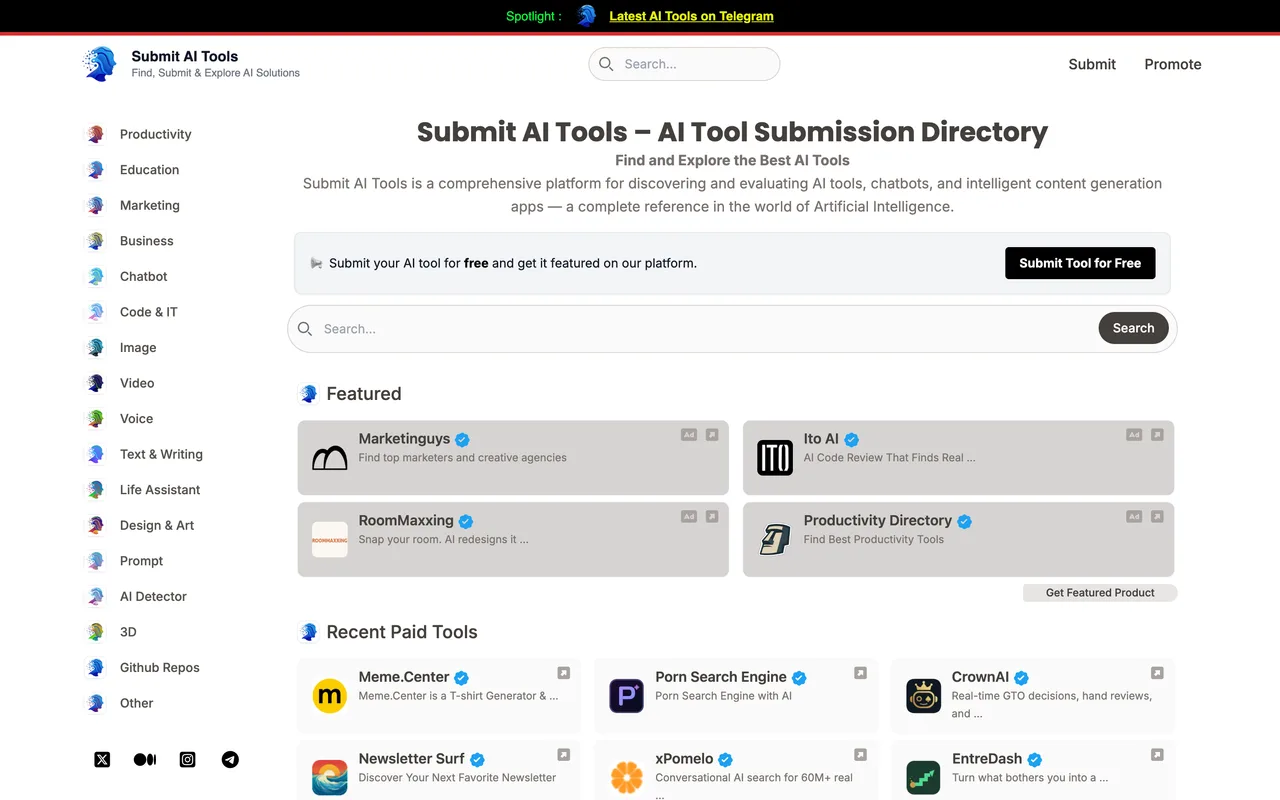The width and height of the screenshot is (1280, 800).
Task: Click the Newsletter Surf wave logo
Action: pyautogui.click(x=330, y=778)
